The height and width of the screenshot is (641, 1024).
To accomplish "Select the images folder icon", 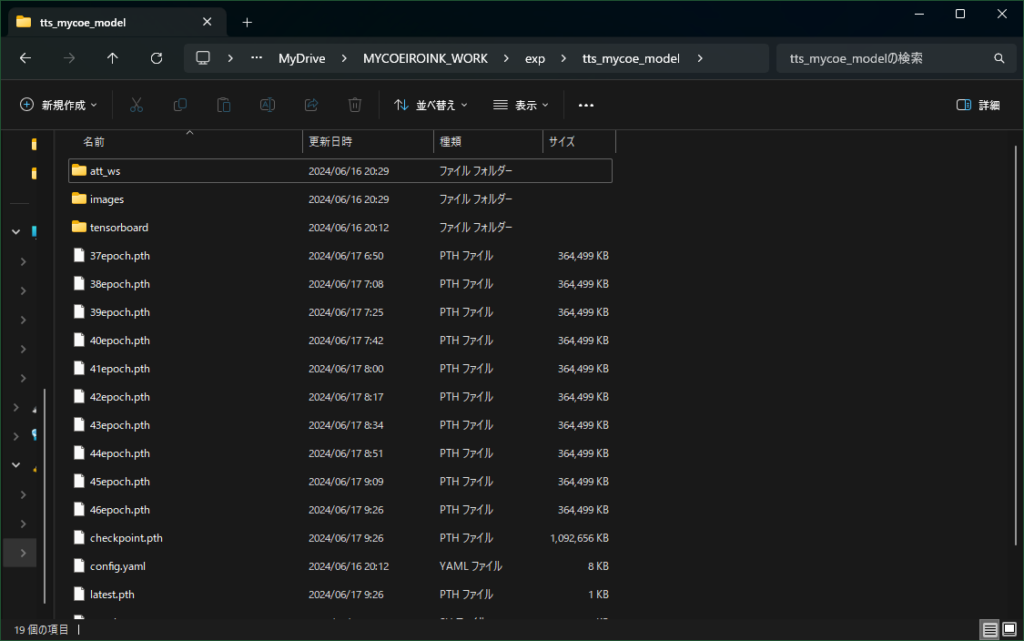I will click(79, 198).
